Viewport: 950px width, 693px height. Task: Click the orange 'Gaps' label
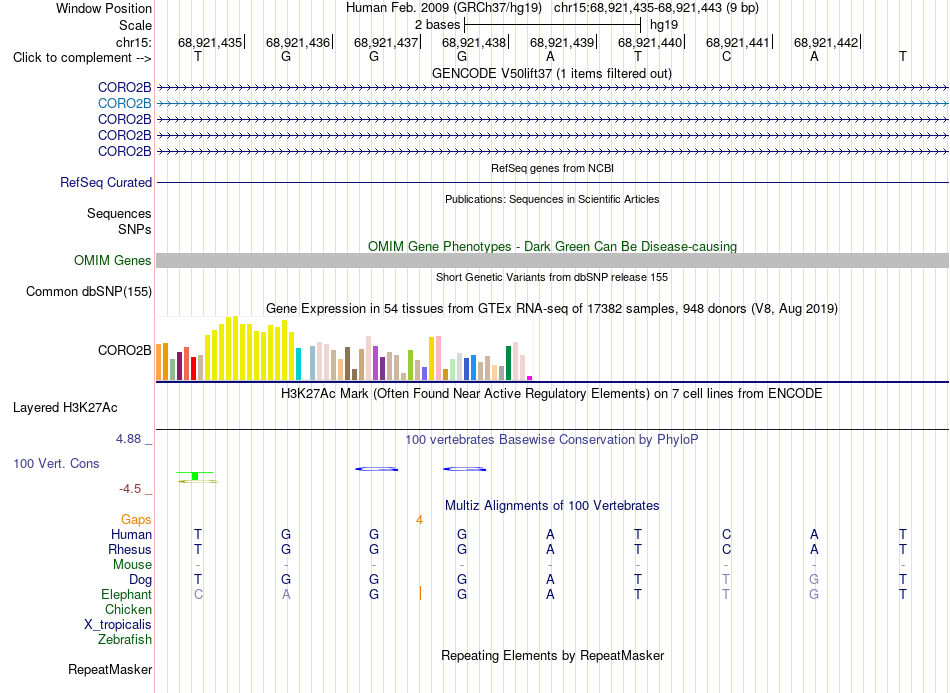click(x=136, y=519)
